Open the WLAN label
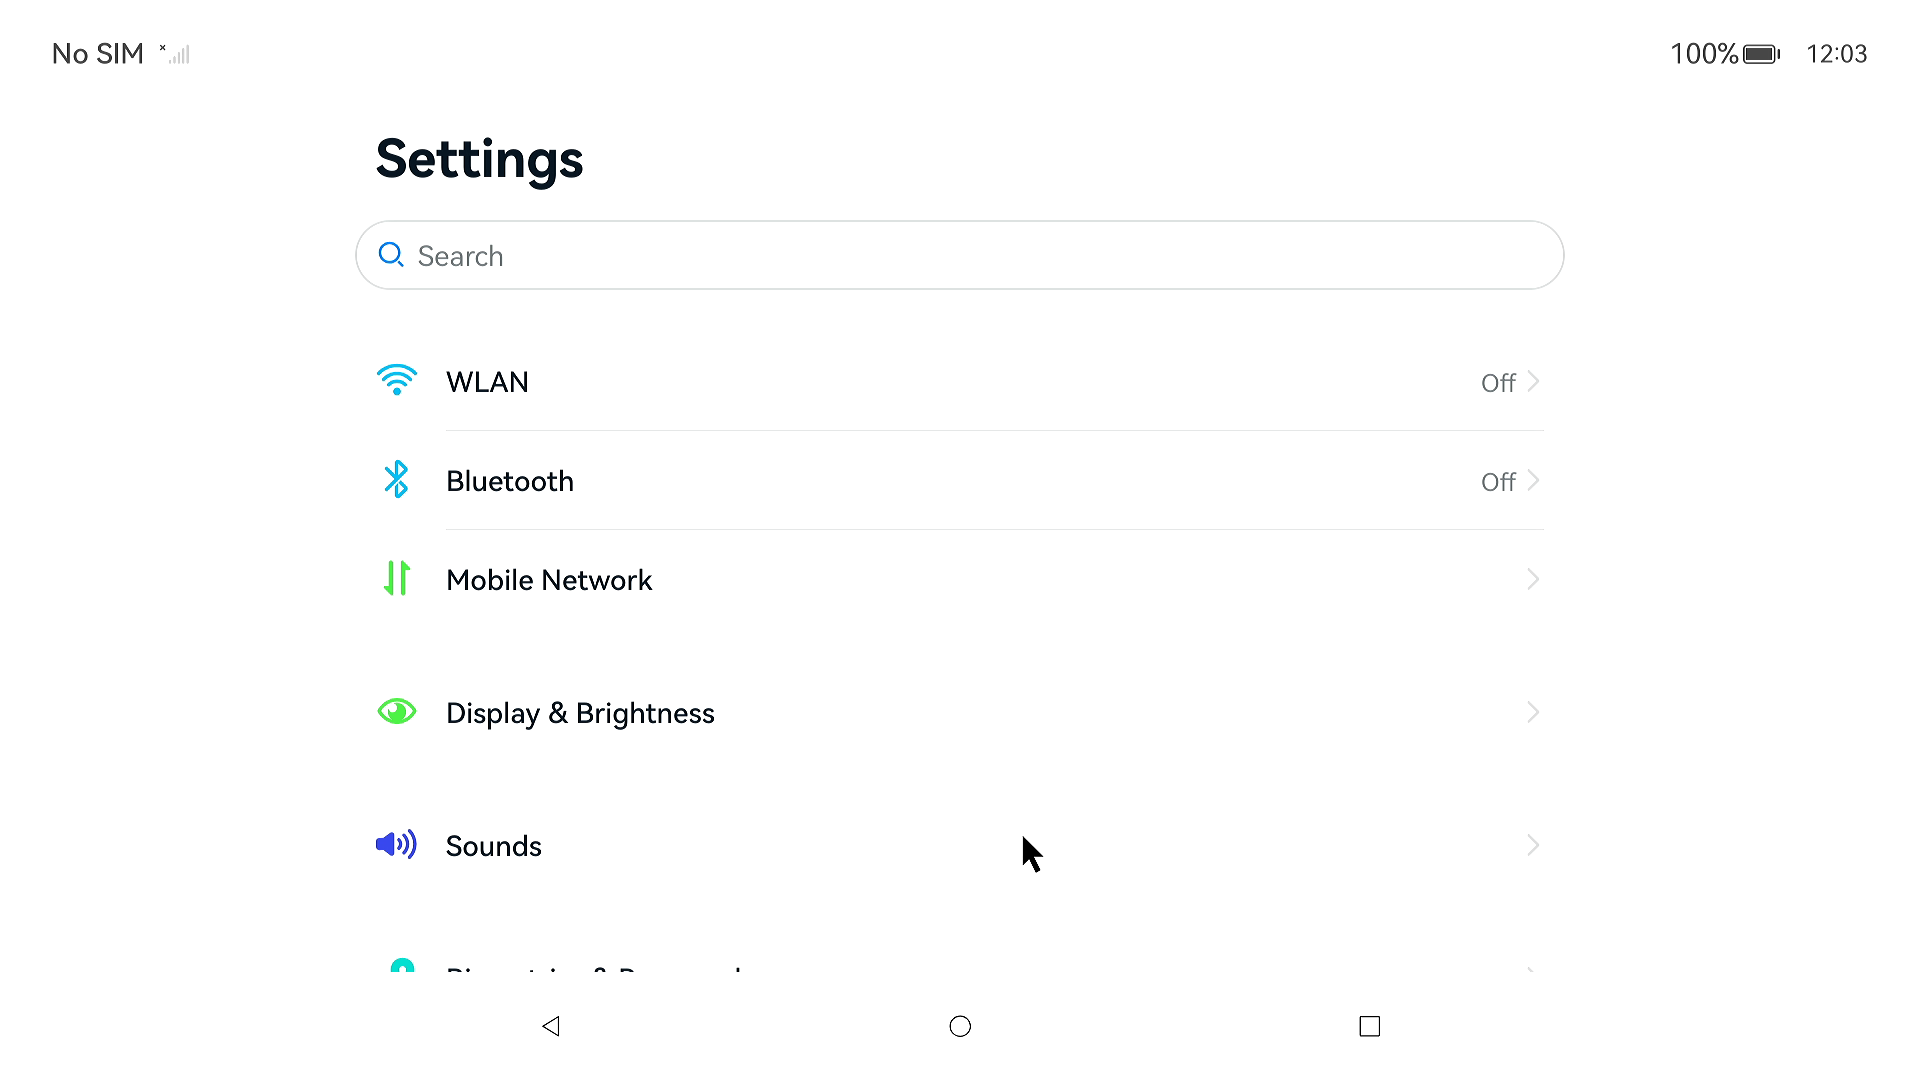Screen dimensions: 1920x1080 coord(487,382)
